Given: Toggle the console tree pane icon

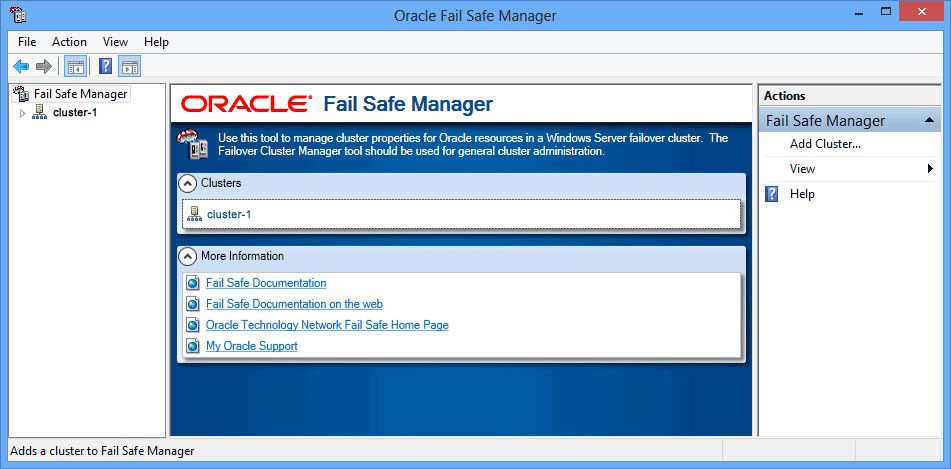Looking at the screenshot, I should click(x=76, y=66).
